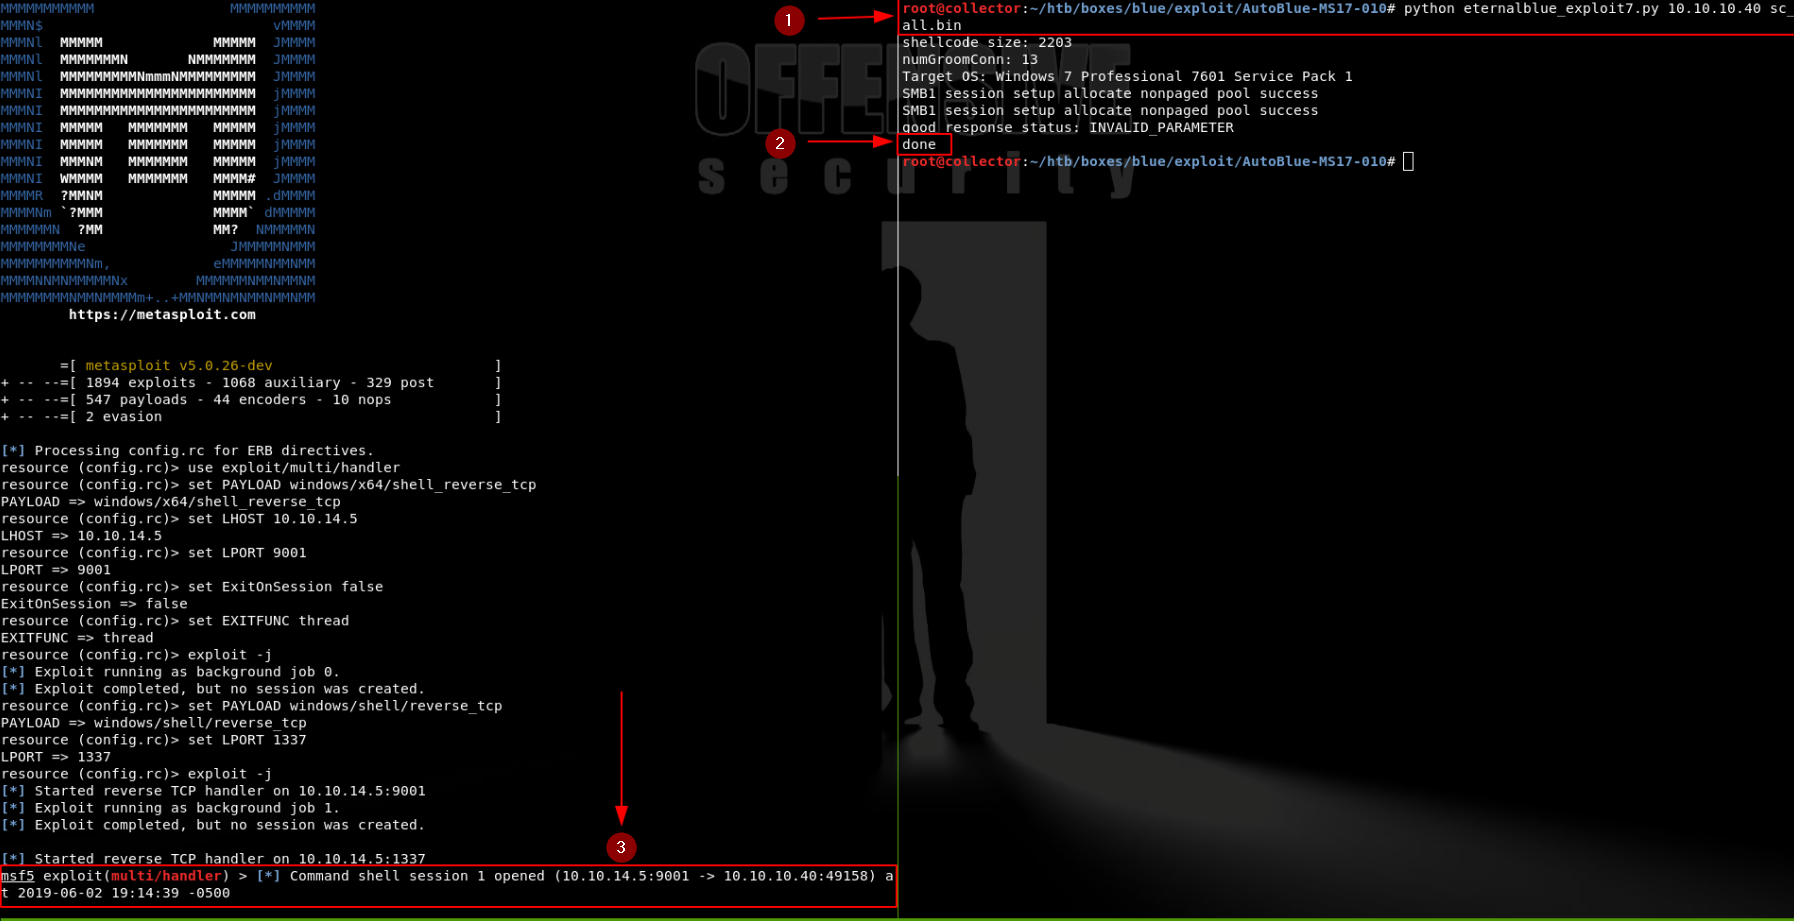This screenshot has width=1794, height=921.
Task: Click the '2019-06-02 19:14:39 -0500' timestamp
Action: 124,893
